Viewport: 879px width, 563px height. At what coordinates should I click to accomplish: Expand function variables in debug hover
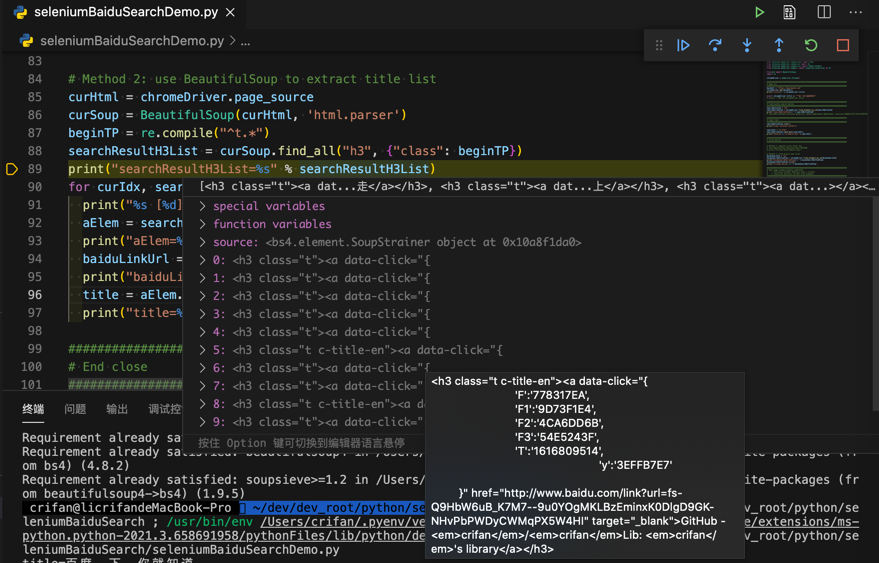coord(202,224)
